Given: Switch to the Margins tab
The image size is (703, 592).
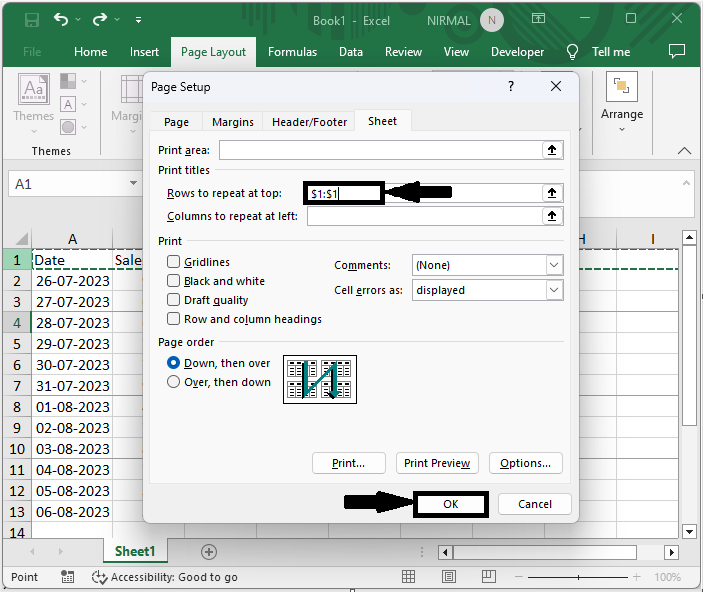Looking at the screenshot, I should tap(233, 122).
